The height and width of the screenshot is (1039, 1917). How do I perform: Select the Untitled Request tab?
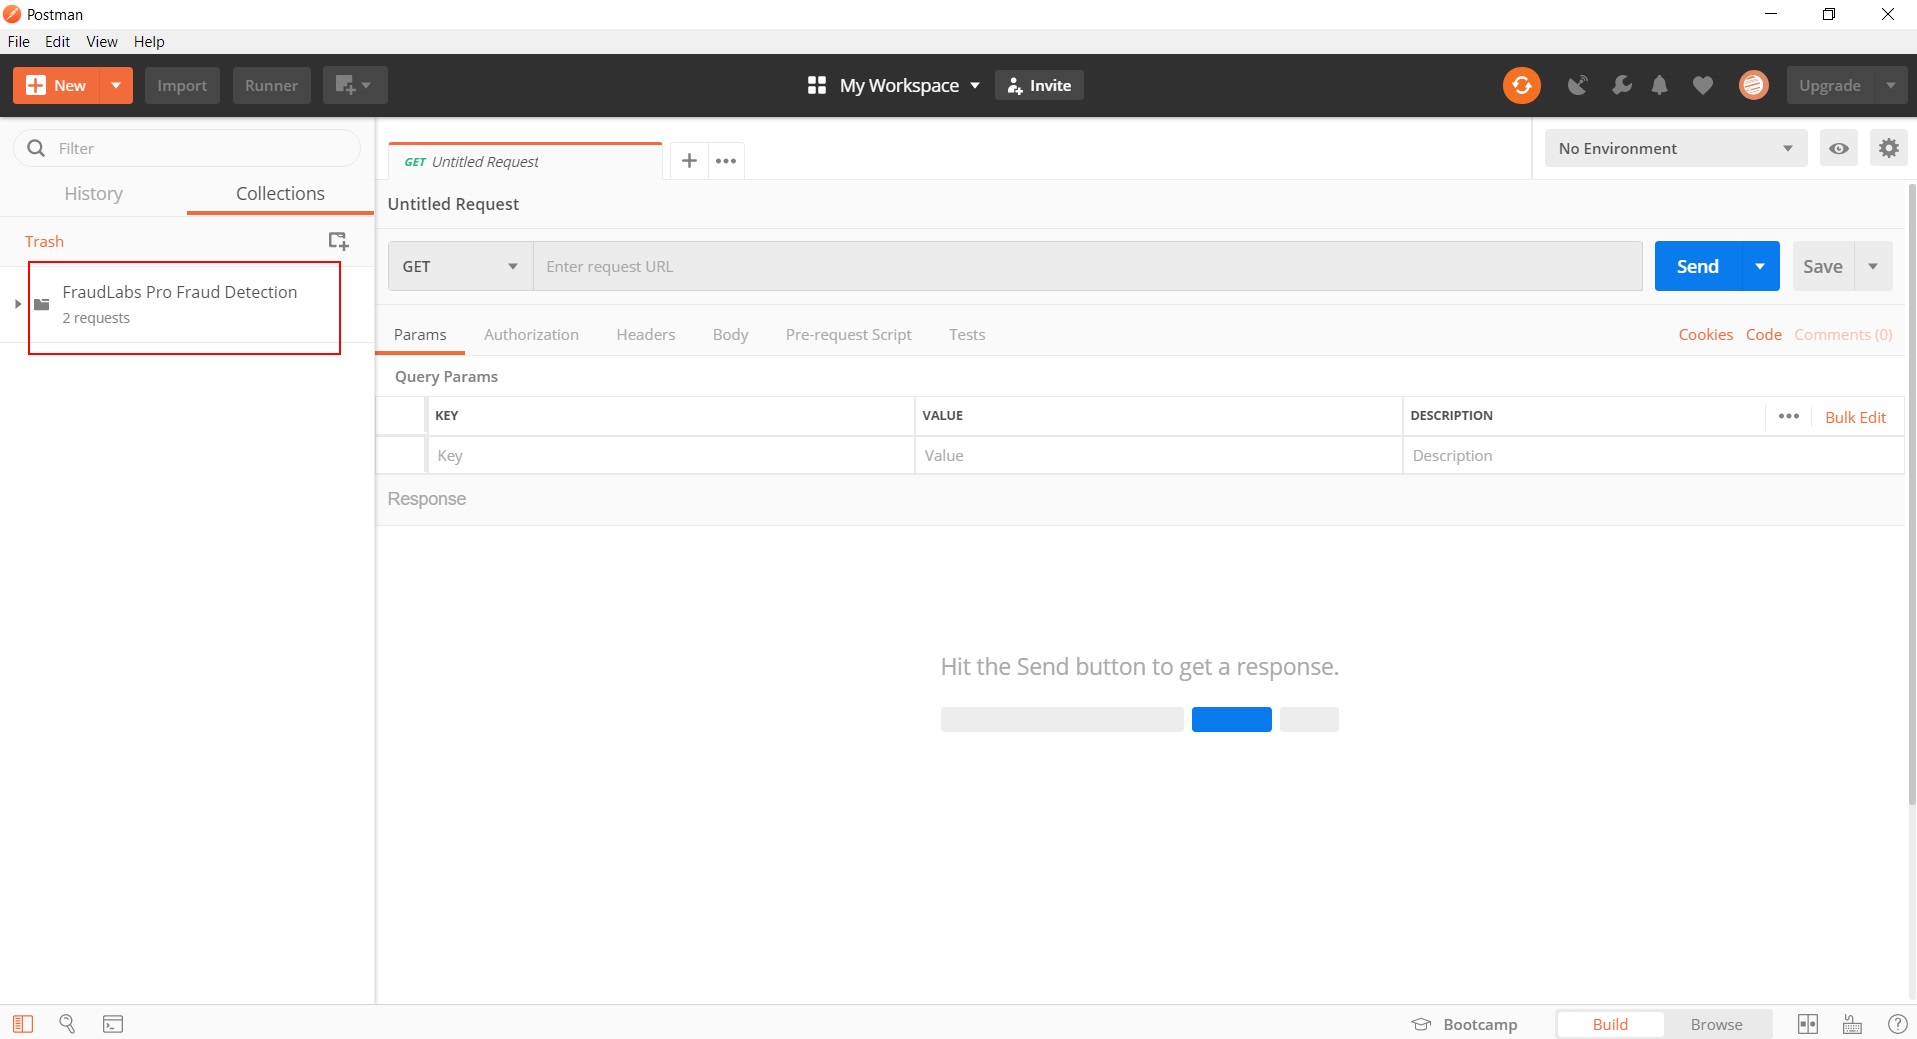click(525, 161)
